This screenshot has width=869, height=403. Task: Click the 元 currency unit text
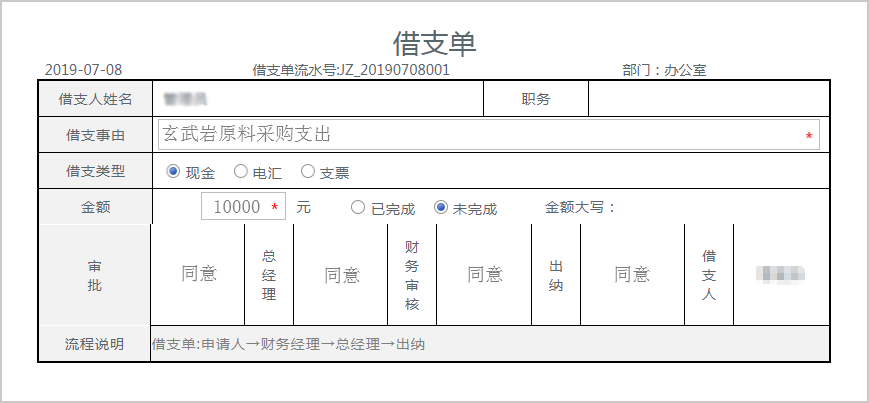[x=303, y=208]
